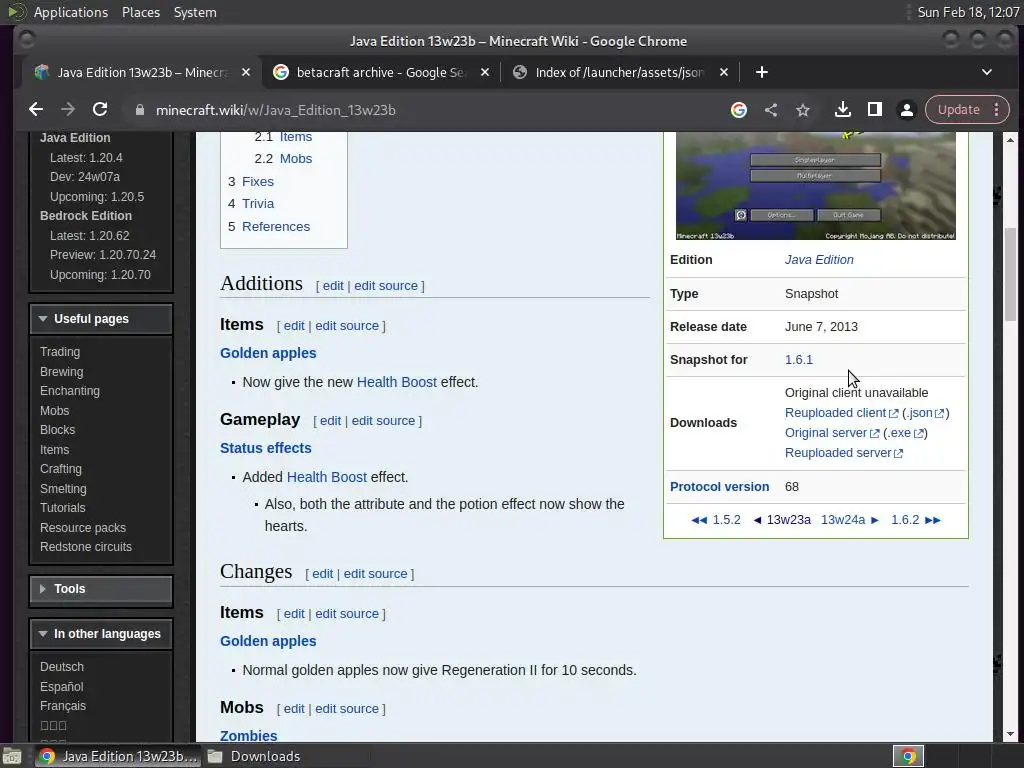1024x768 pixels.
Task: Go back to the previous page
Action: pyautogui.click(x=36, y=110)
